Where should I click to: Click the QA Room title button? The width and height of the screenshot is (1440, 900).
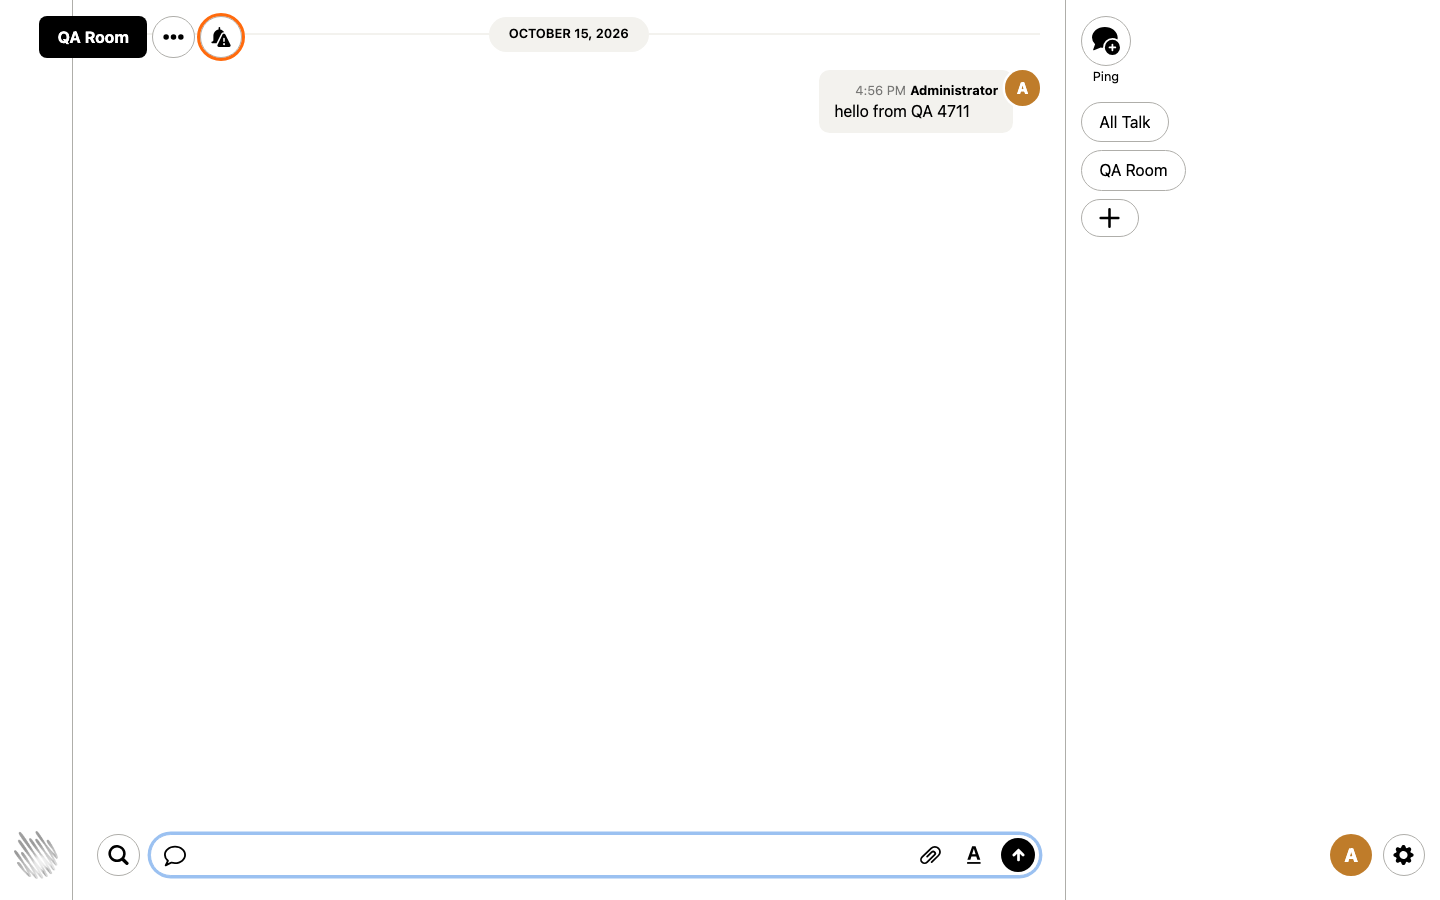[x=93, y=37]
